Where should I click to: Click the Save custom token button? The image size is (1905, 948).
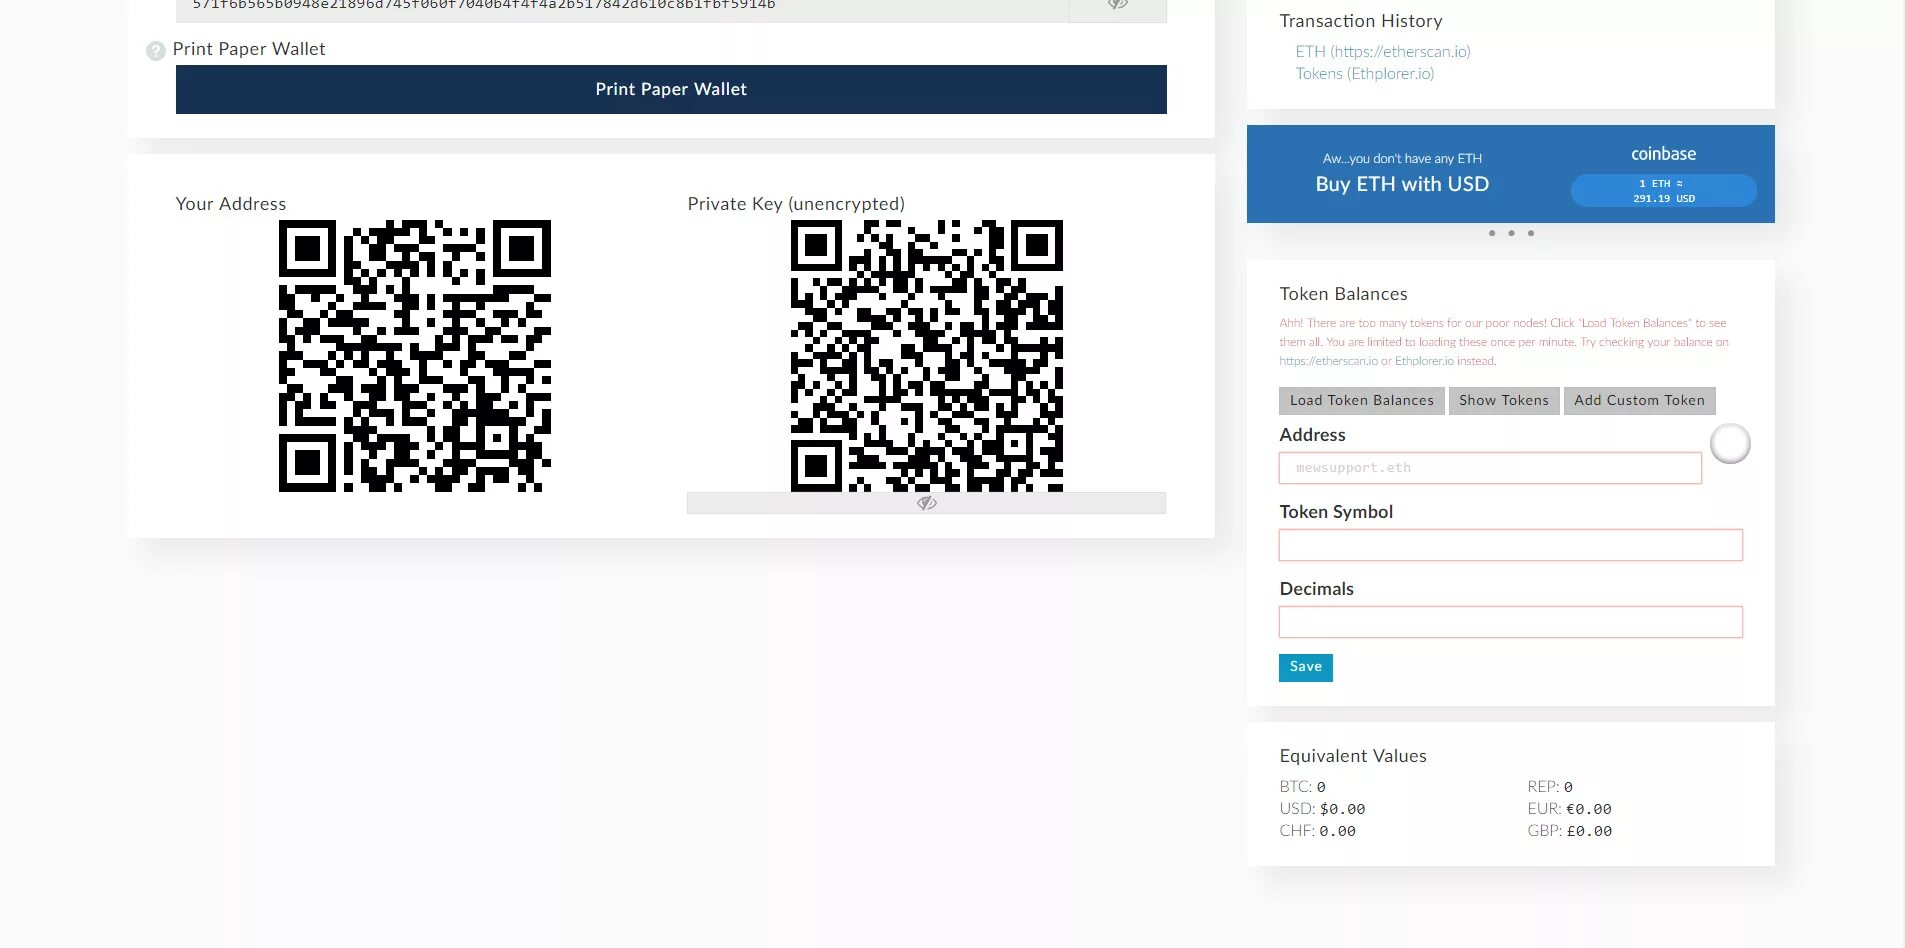click(1305, 667)
